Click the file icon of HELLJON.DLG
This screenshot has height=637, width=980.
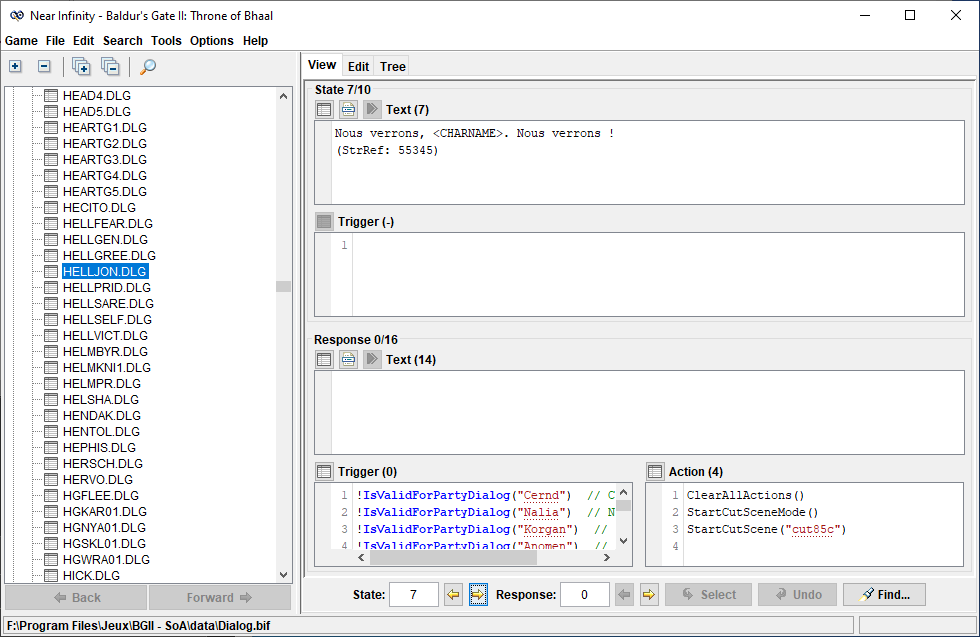click(x=51, y=271)
